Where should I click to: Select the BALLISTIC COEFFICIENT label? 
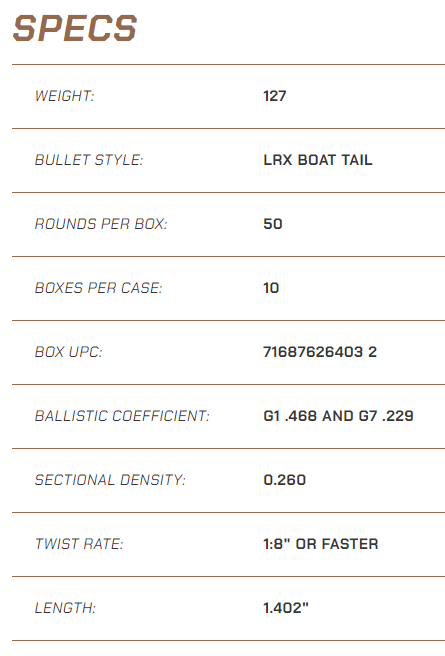tap(122, 416)
